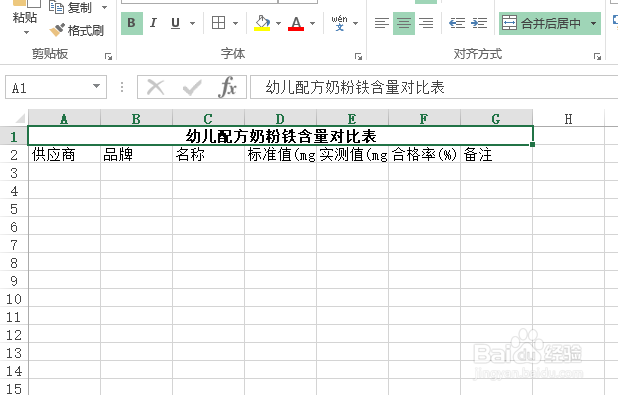This screenshot has height=395, width=618.
Task: Select column F header
Action: (424, 119)
